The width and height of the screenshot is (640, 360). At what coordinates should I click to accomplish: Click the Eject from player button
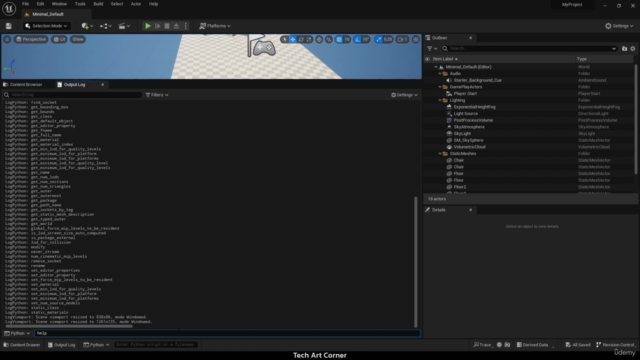tap(176, 26)
